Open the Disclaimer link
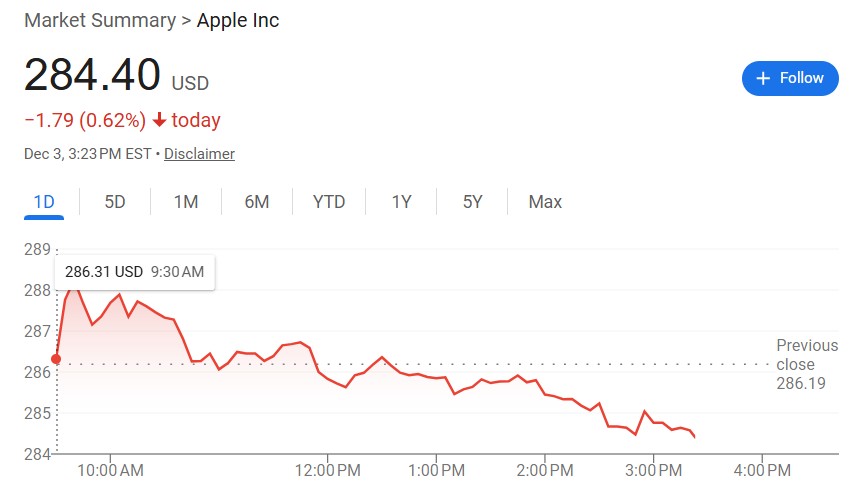 (199, 154)
